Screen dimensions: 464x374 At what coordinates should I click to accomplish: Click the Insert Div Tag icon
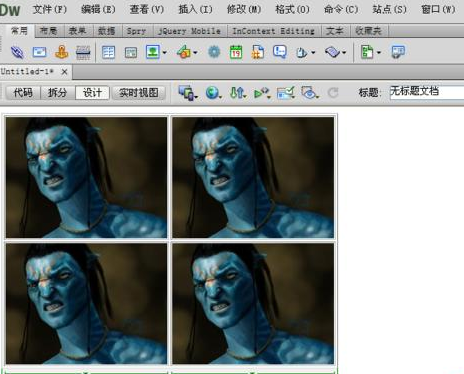click(x=131, y=52)
